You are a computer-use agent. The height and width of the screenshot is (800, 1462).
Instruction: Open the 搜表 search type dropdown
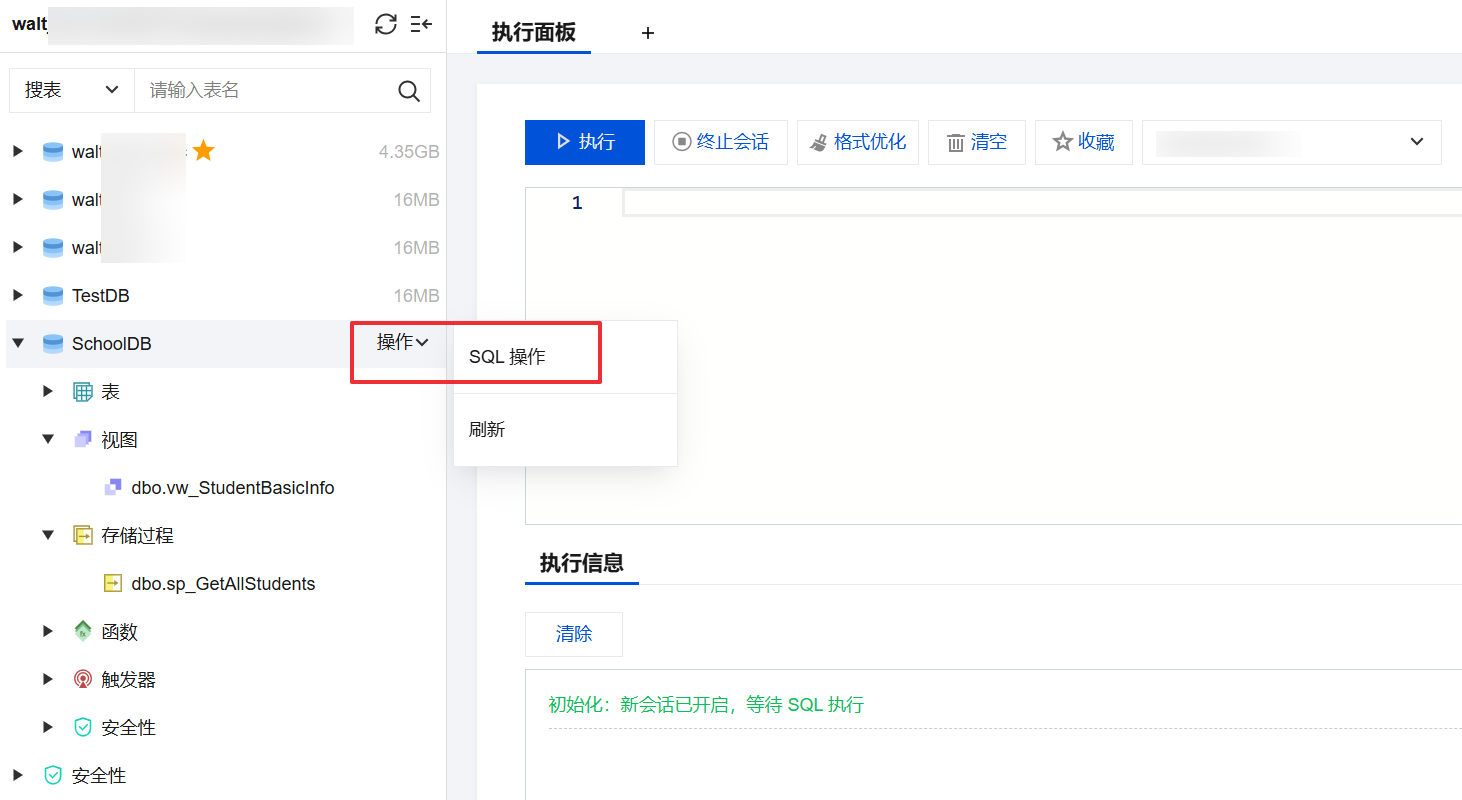tap(72, 91)
